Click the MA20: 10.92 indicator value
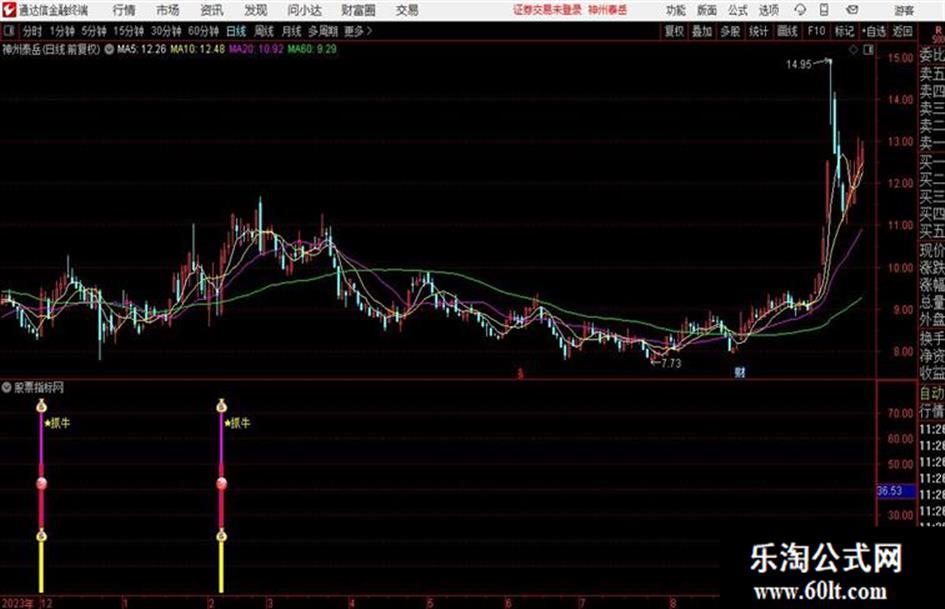The height and width of the screenshot is (609, 945). [256, 49]
